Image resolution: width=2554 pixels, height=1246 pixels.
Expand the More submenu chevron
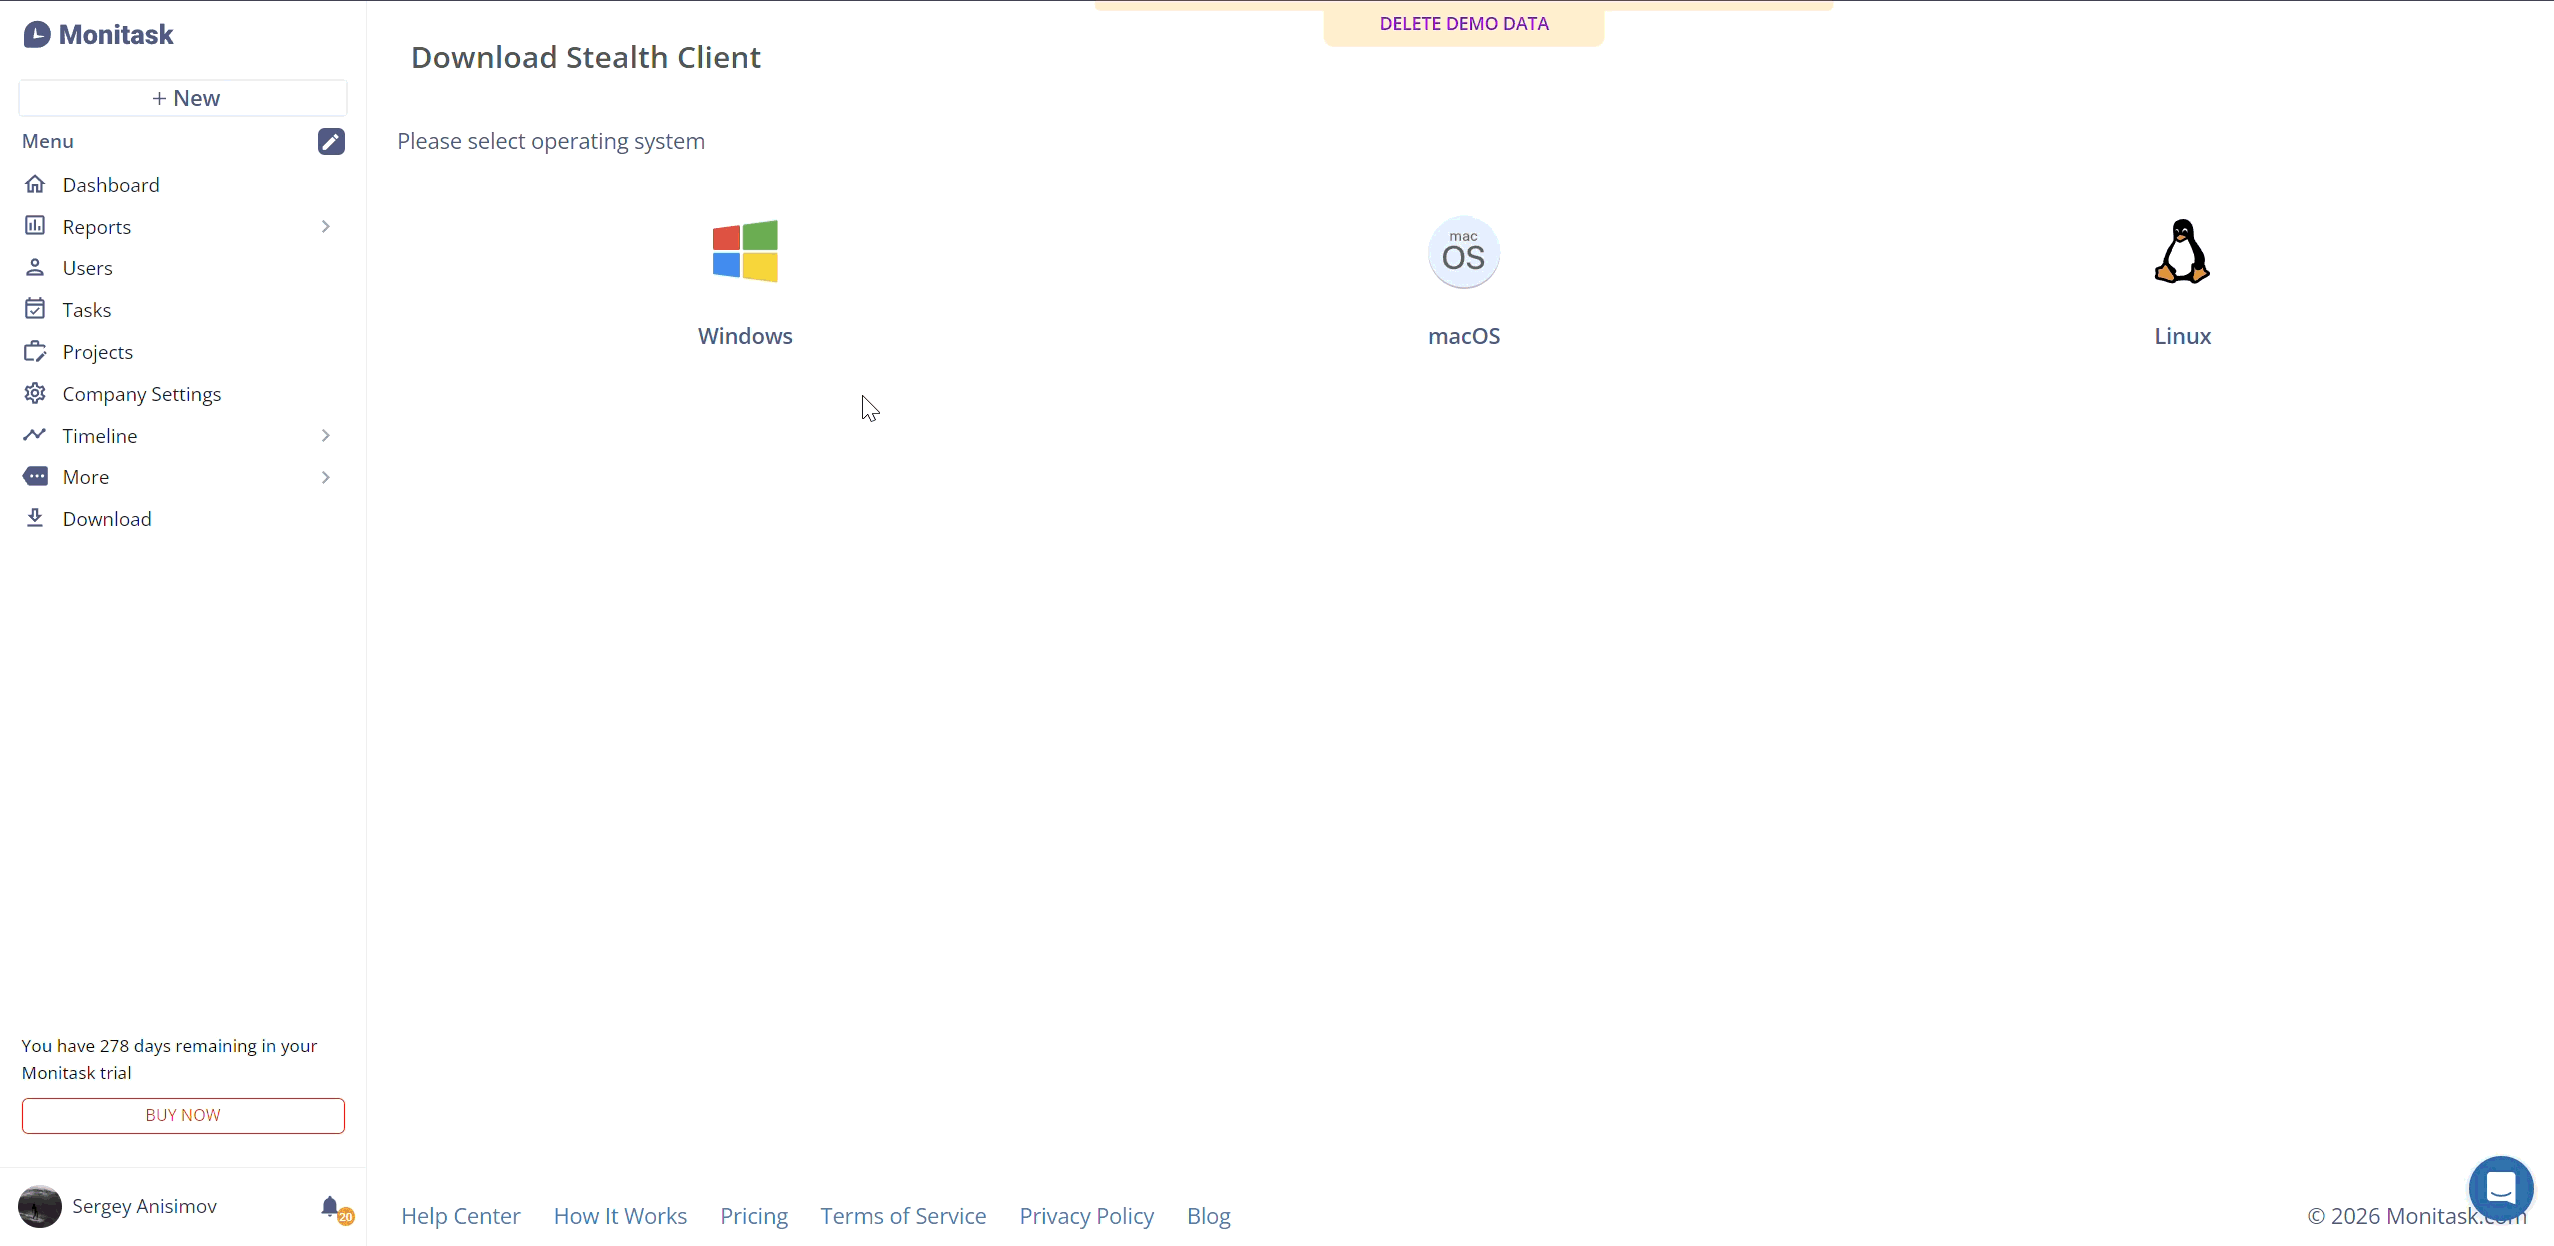[326, 477]
